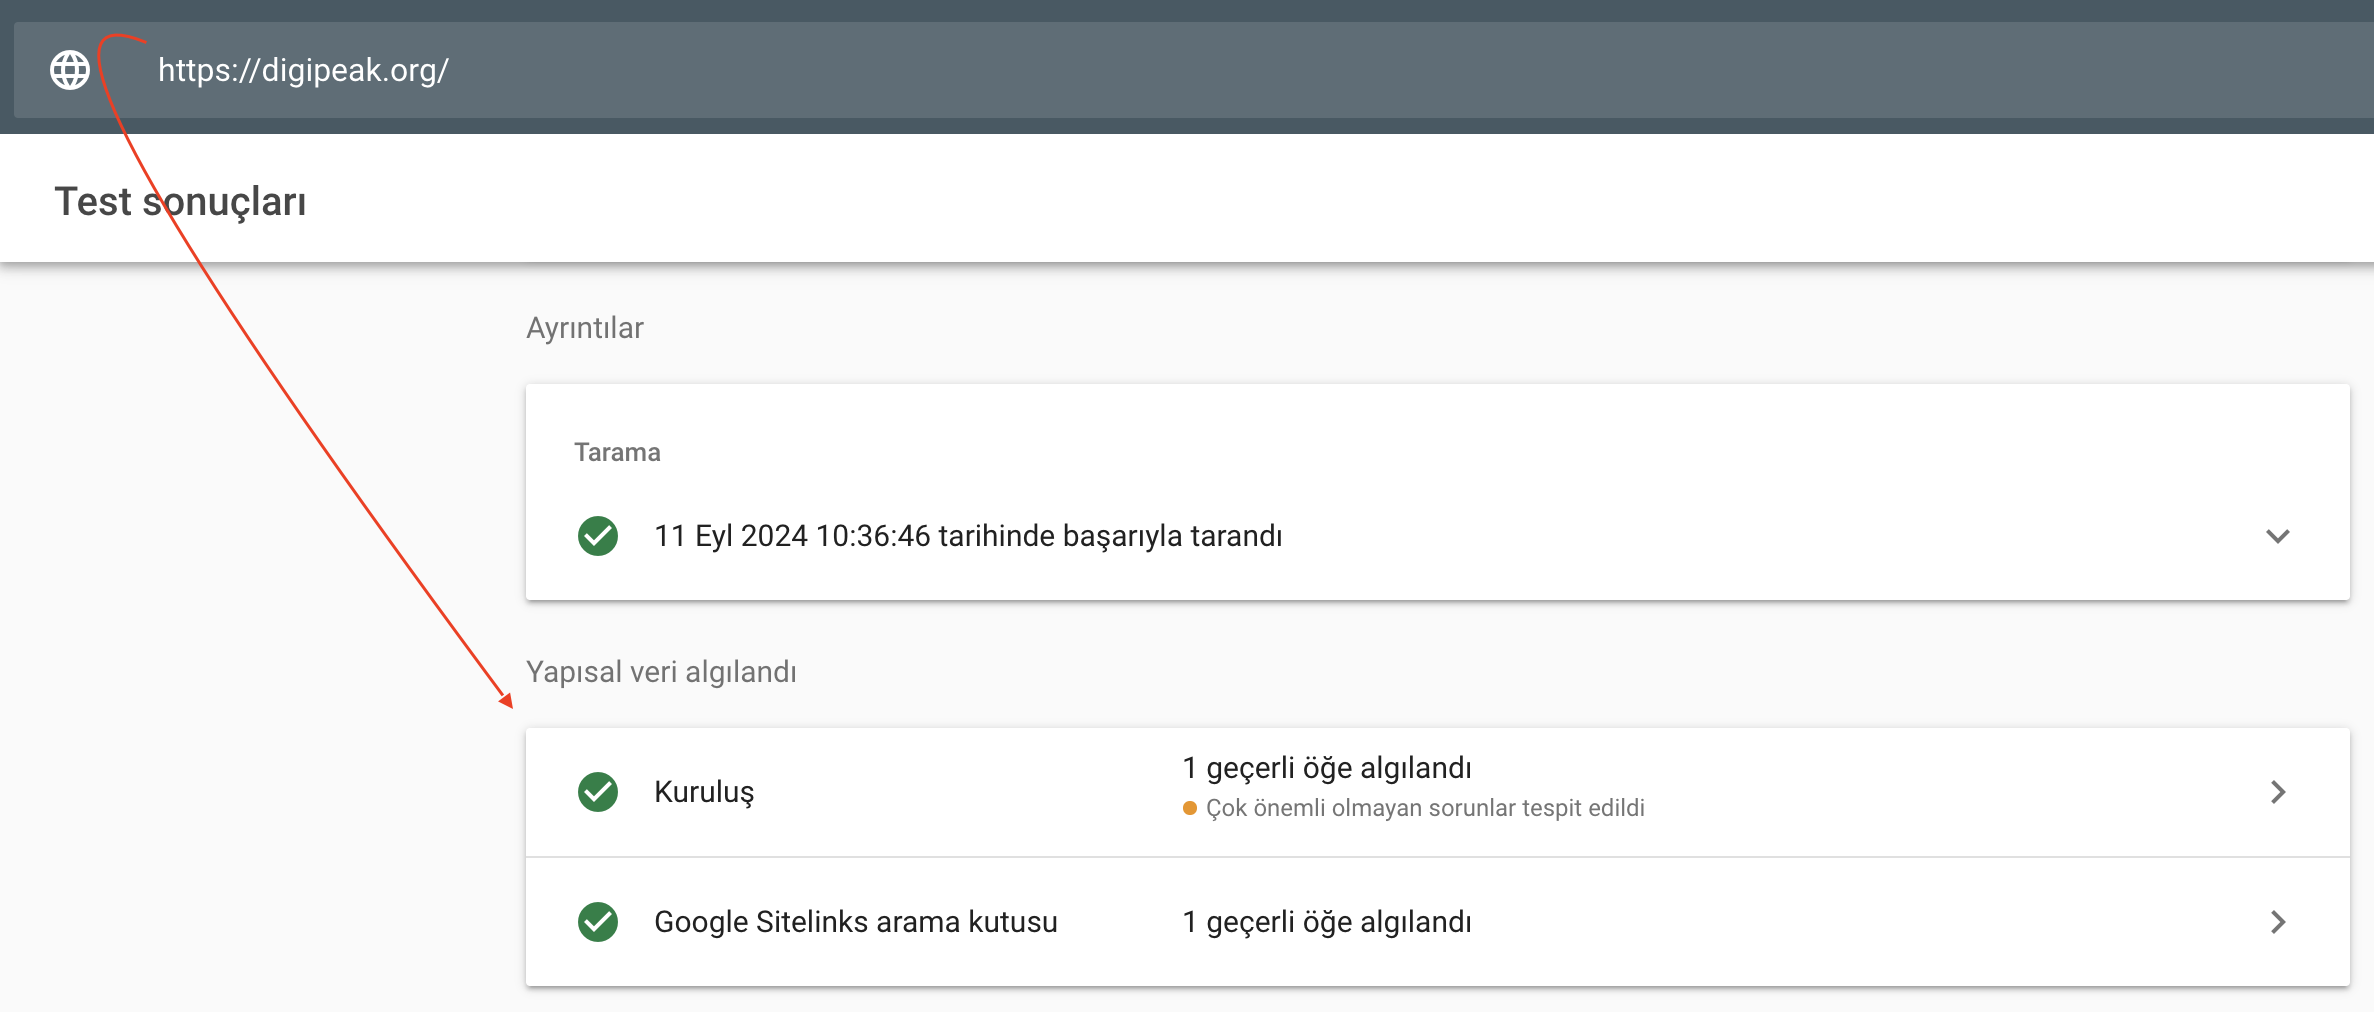Click the checkmark beside Google Sitelinks arama kutusu
Screen dimensions: 2374x1012
[x=598, y=922]
